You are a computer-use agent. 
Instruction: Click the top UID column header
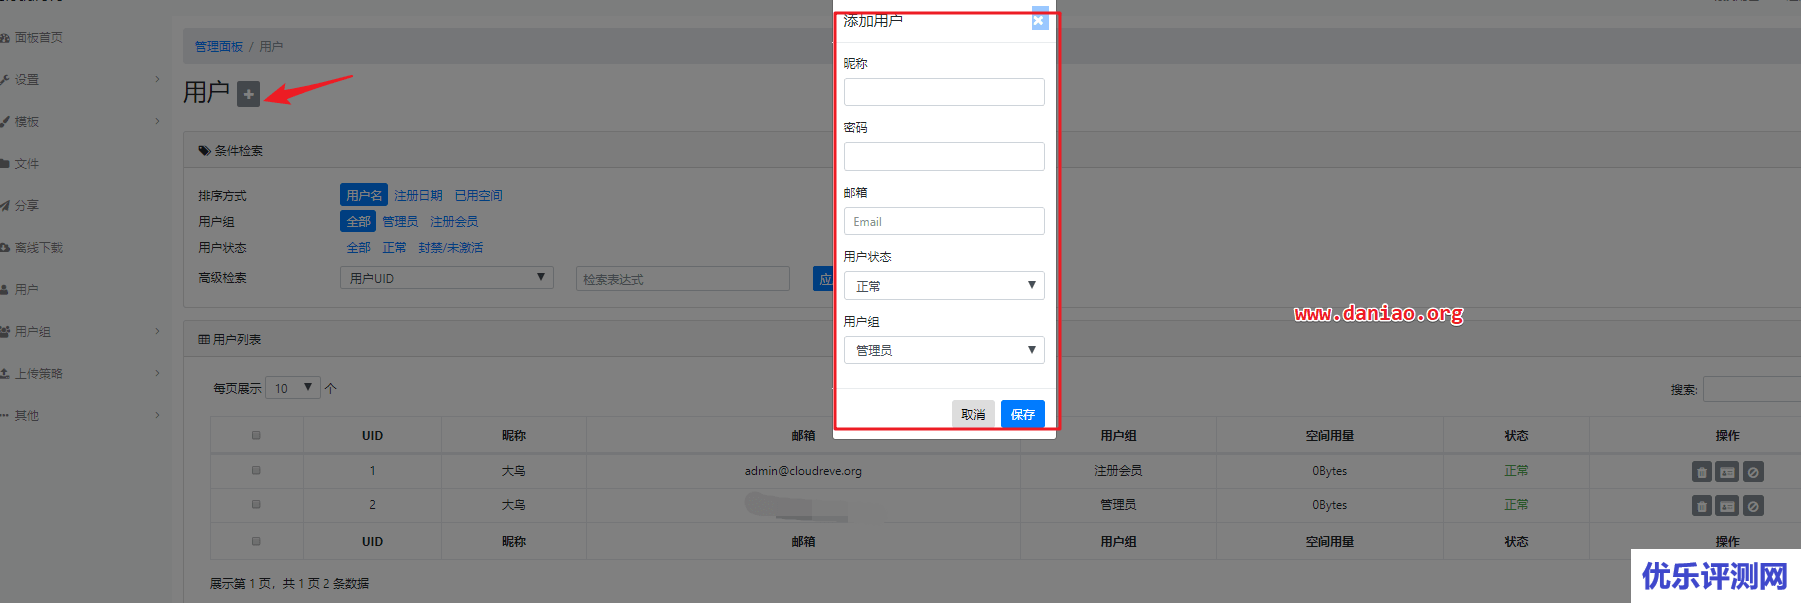click(x=372, y=436)
